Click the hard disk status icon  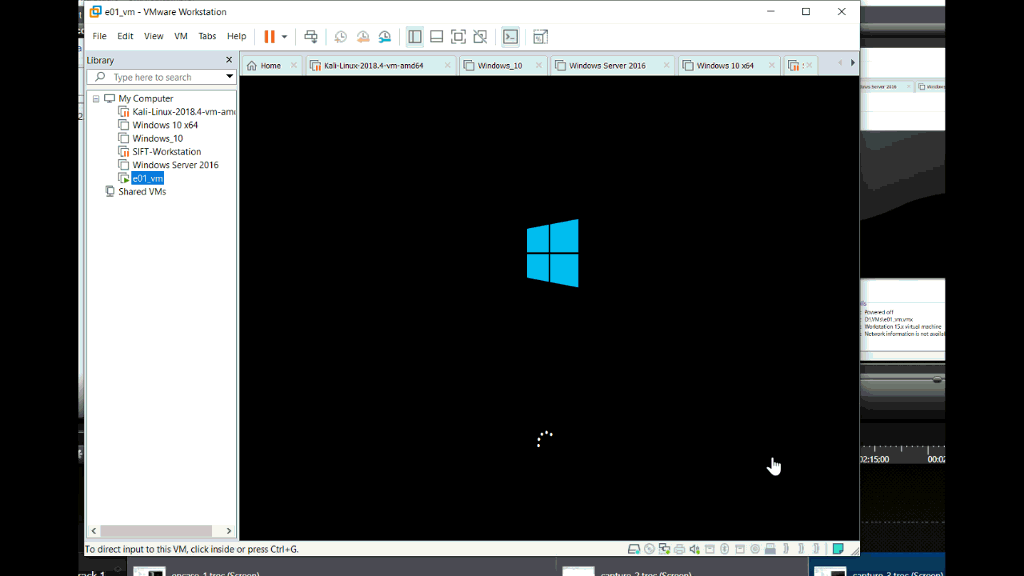point(634,549)
